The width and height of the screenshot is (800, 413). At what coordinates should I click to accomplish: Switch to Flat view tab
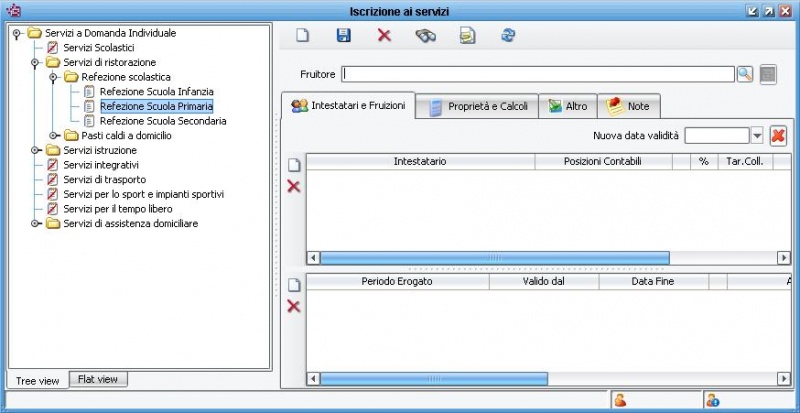tap(98, 379)
